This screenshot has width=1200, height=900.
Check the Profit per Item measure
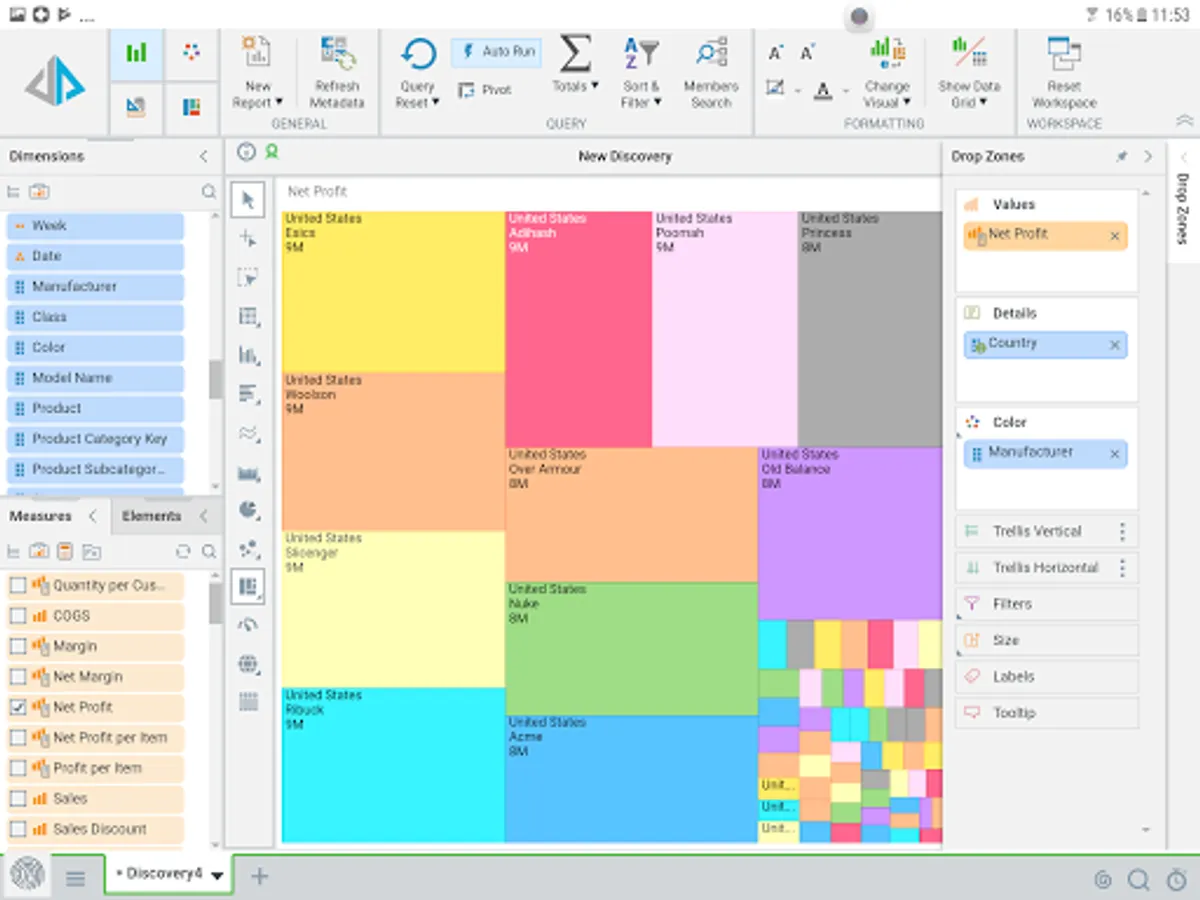click(x=17, y=768)
